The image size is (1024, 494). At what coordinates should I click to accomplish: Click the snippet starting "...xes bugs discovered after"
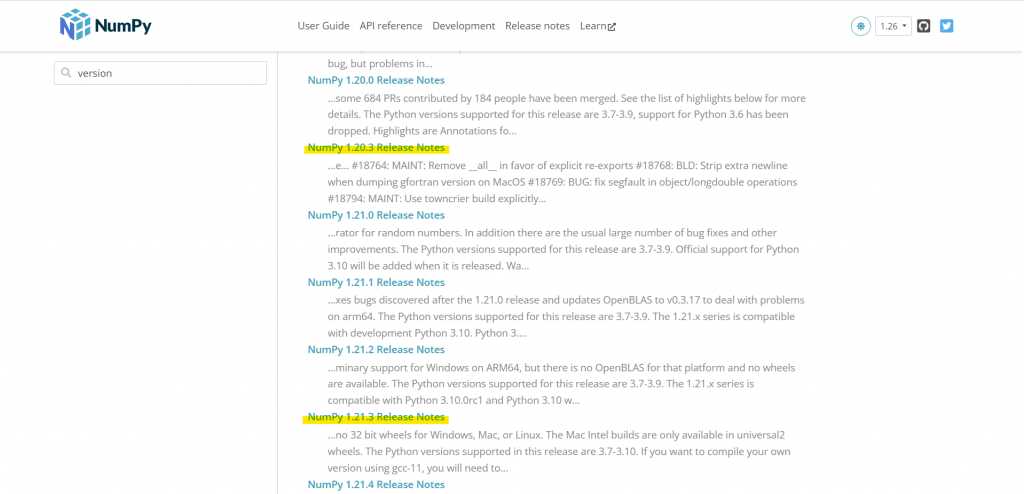click(x=566, y=316)
